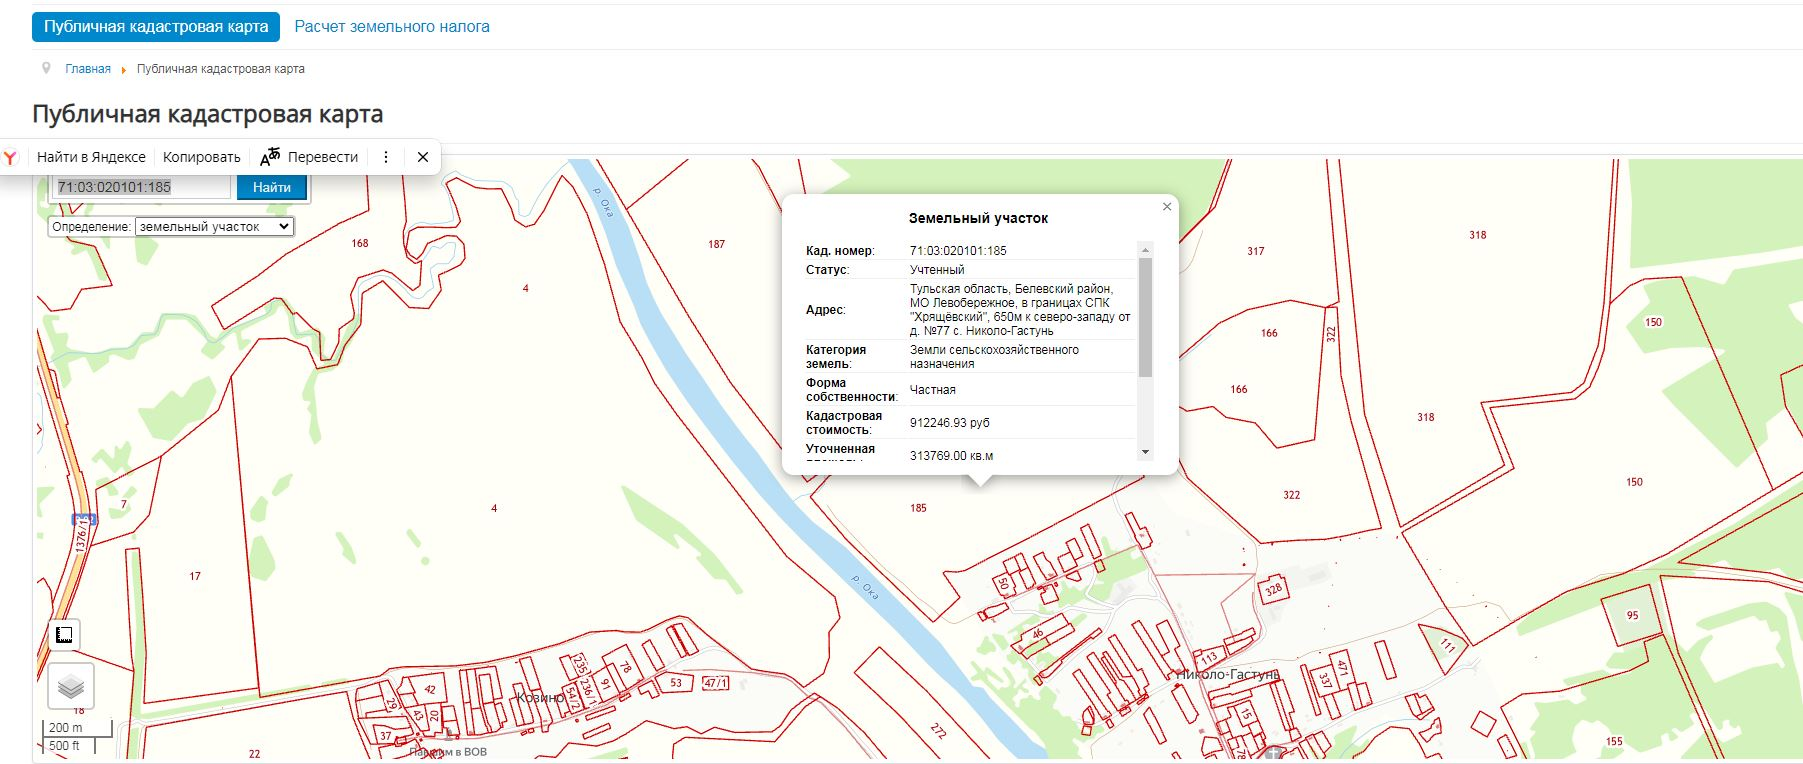1803x764 pixels.
Task: Click the Копировать option
Action: pyautogui.click(x=202, y=157)
